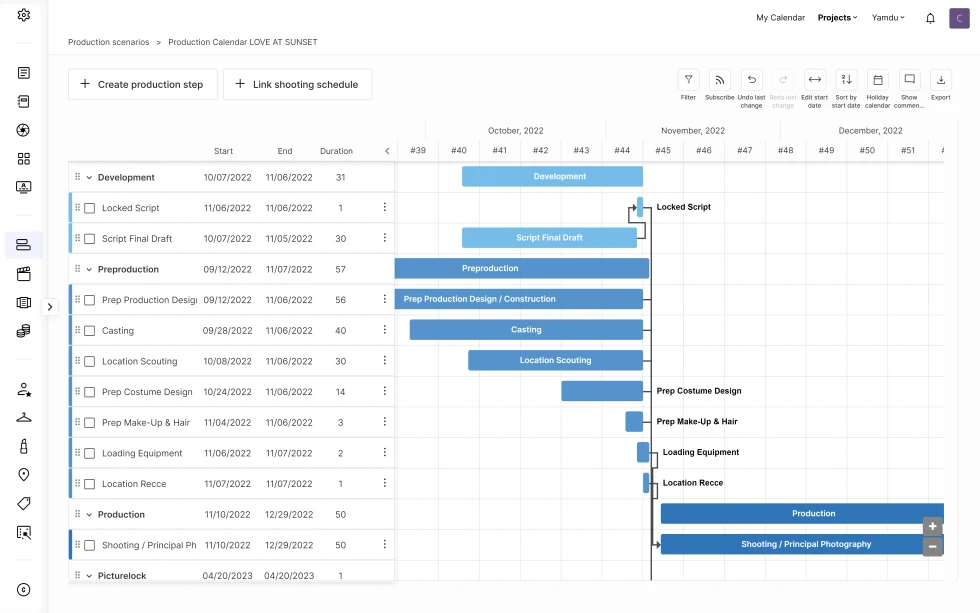
Task: Click the purple user avatar
Action: (959, 18)
